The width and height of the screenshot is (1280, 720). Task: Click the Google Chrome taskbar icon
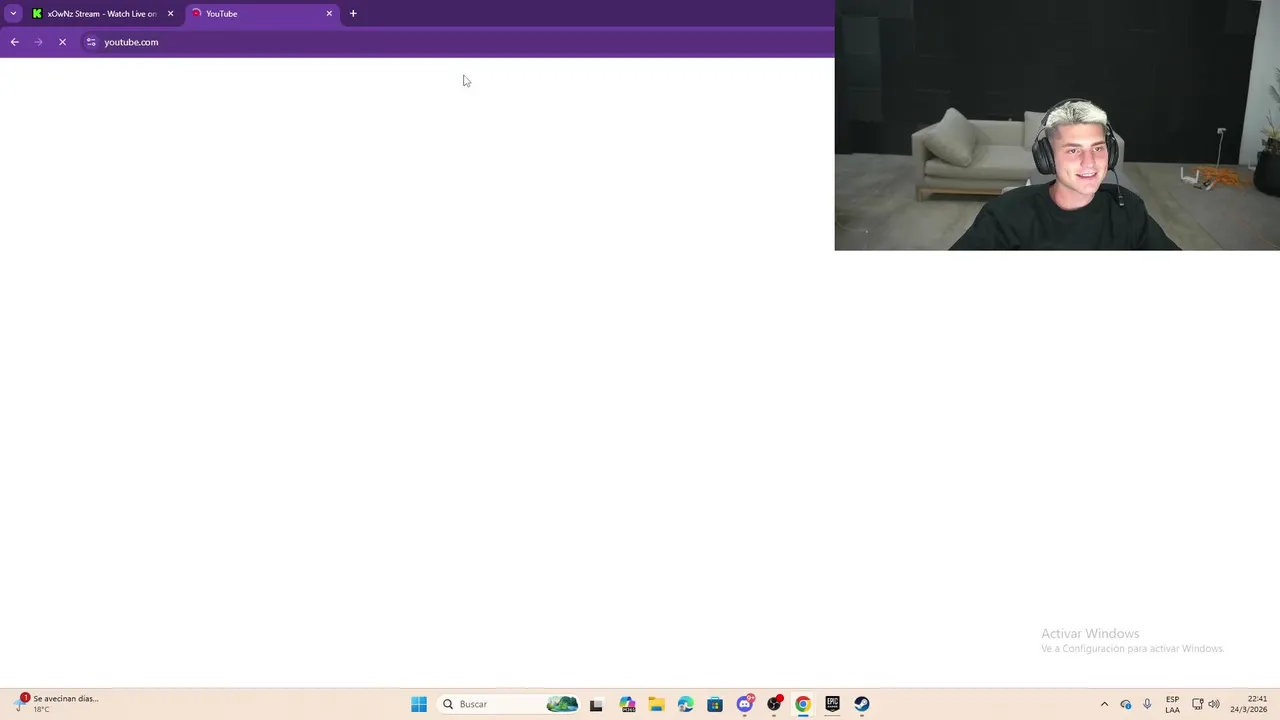click(x=803, y=704)
